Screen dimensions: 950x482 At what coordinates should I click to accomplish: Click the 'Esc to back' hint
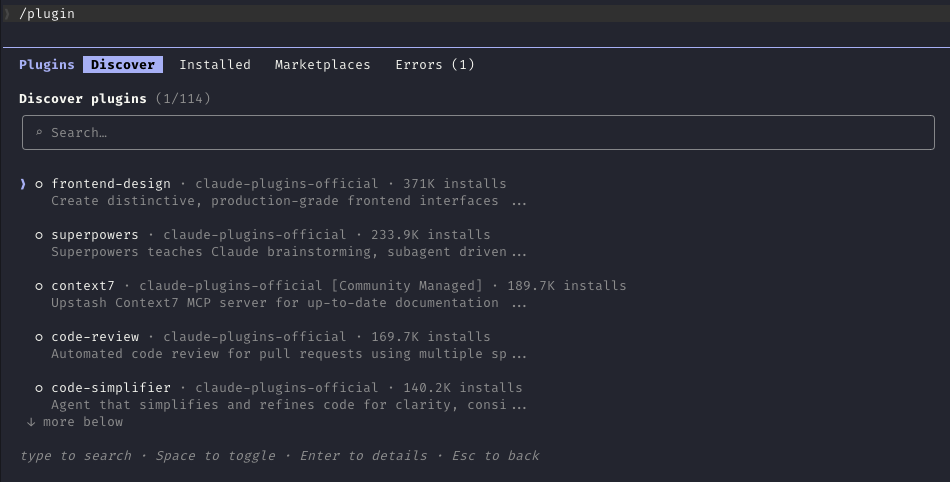(x=496, y=456)
